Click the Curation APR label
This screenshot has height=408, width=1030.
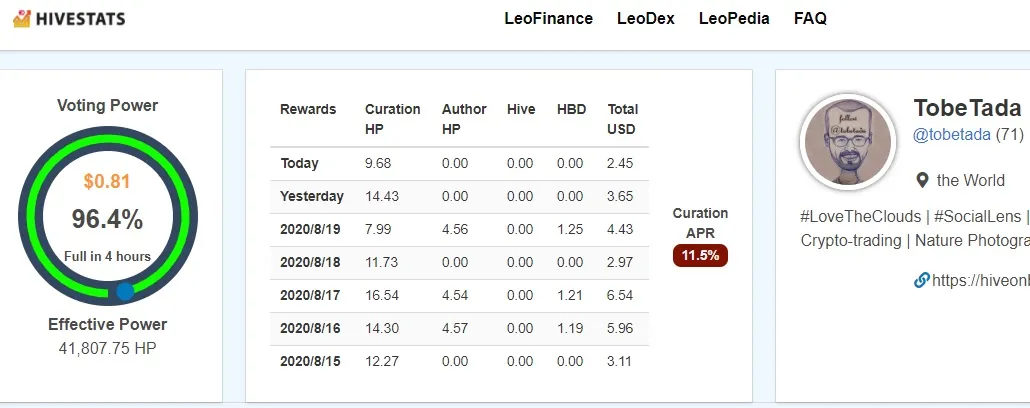click(x=700, y=223)
